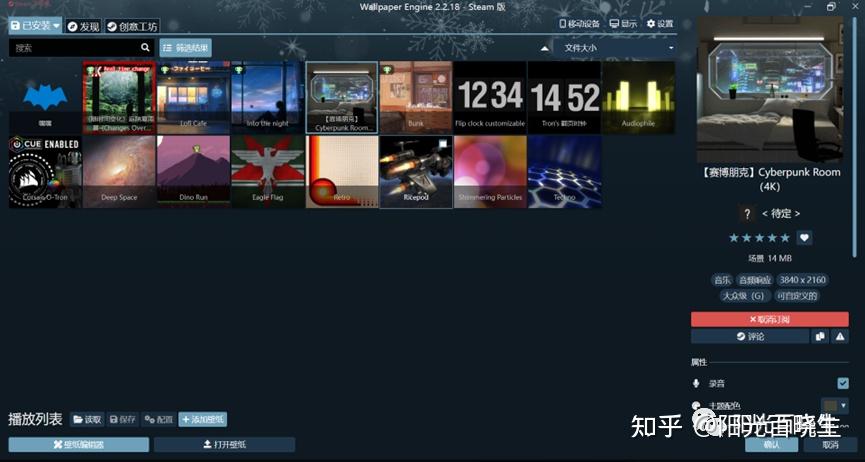
Task: Rate wallpaper with the first star
Action: click(734, 238)
